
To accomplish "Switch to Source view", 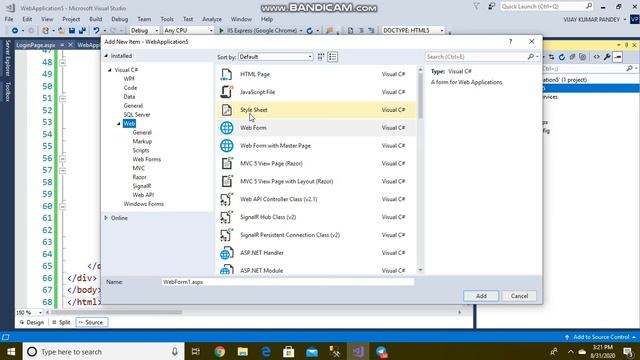I will [92, 322].
